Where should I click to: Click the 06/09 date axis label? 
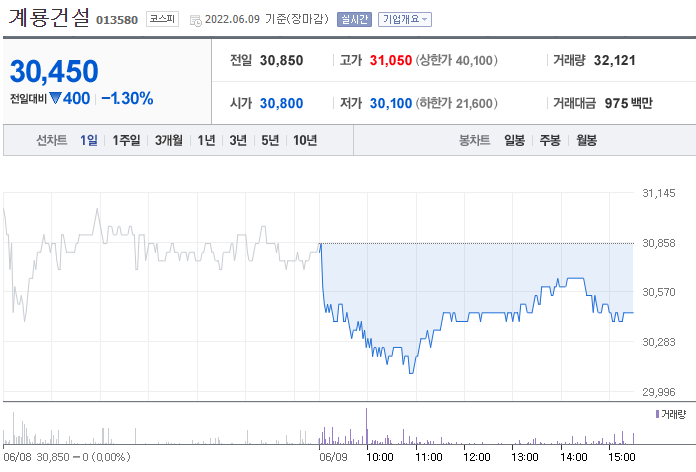333,457
